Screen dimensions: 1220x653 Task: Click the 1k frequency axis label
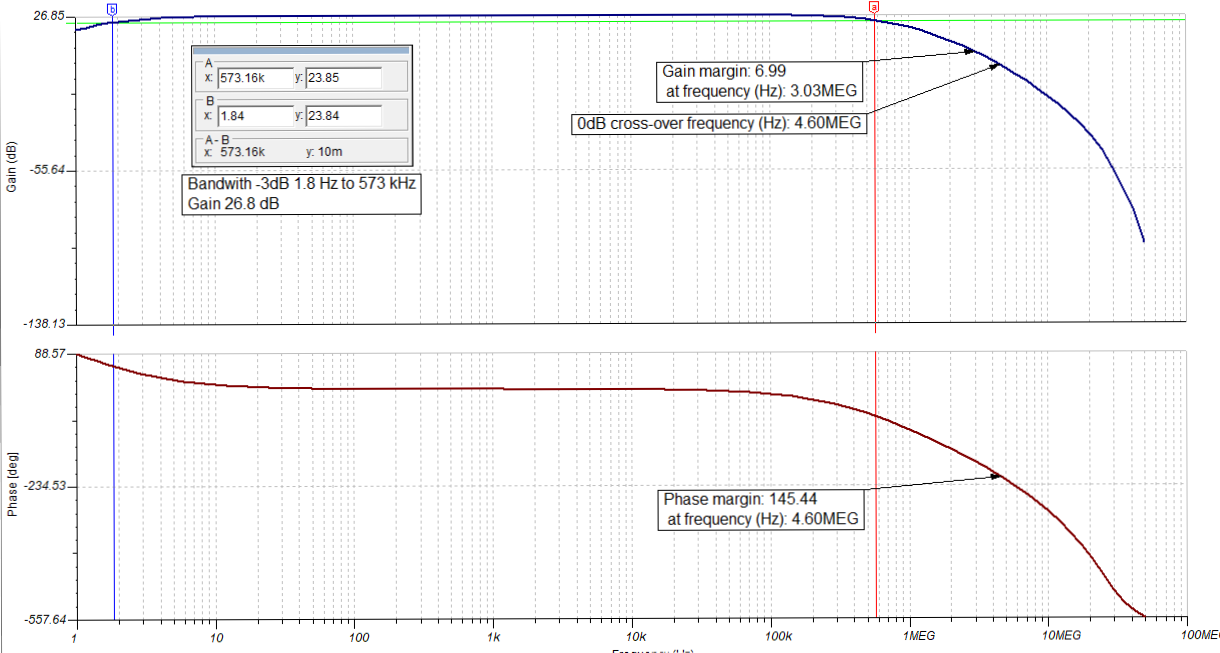(x=493, y=636)
